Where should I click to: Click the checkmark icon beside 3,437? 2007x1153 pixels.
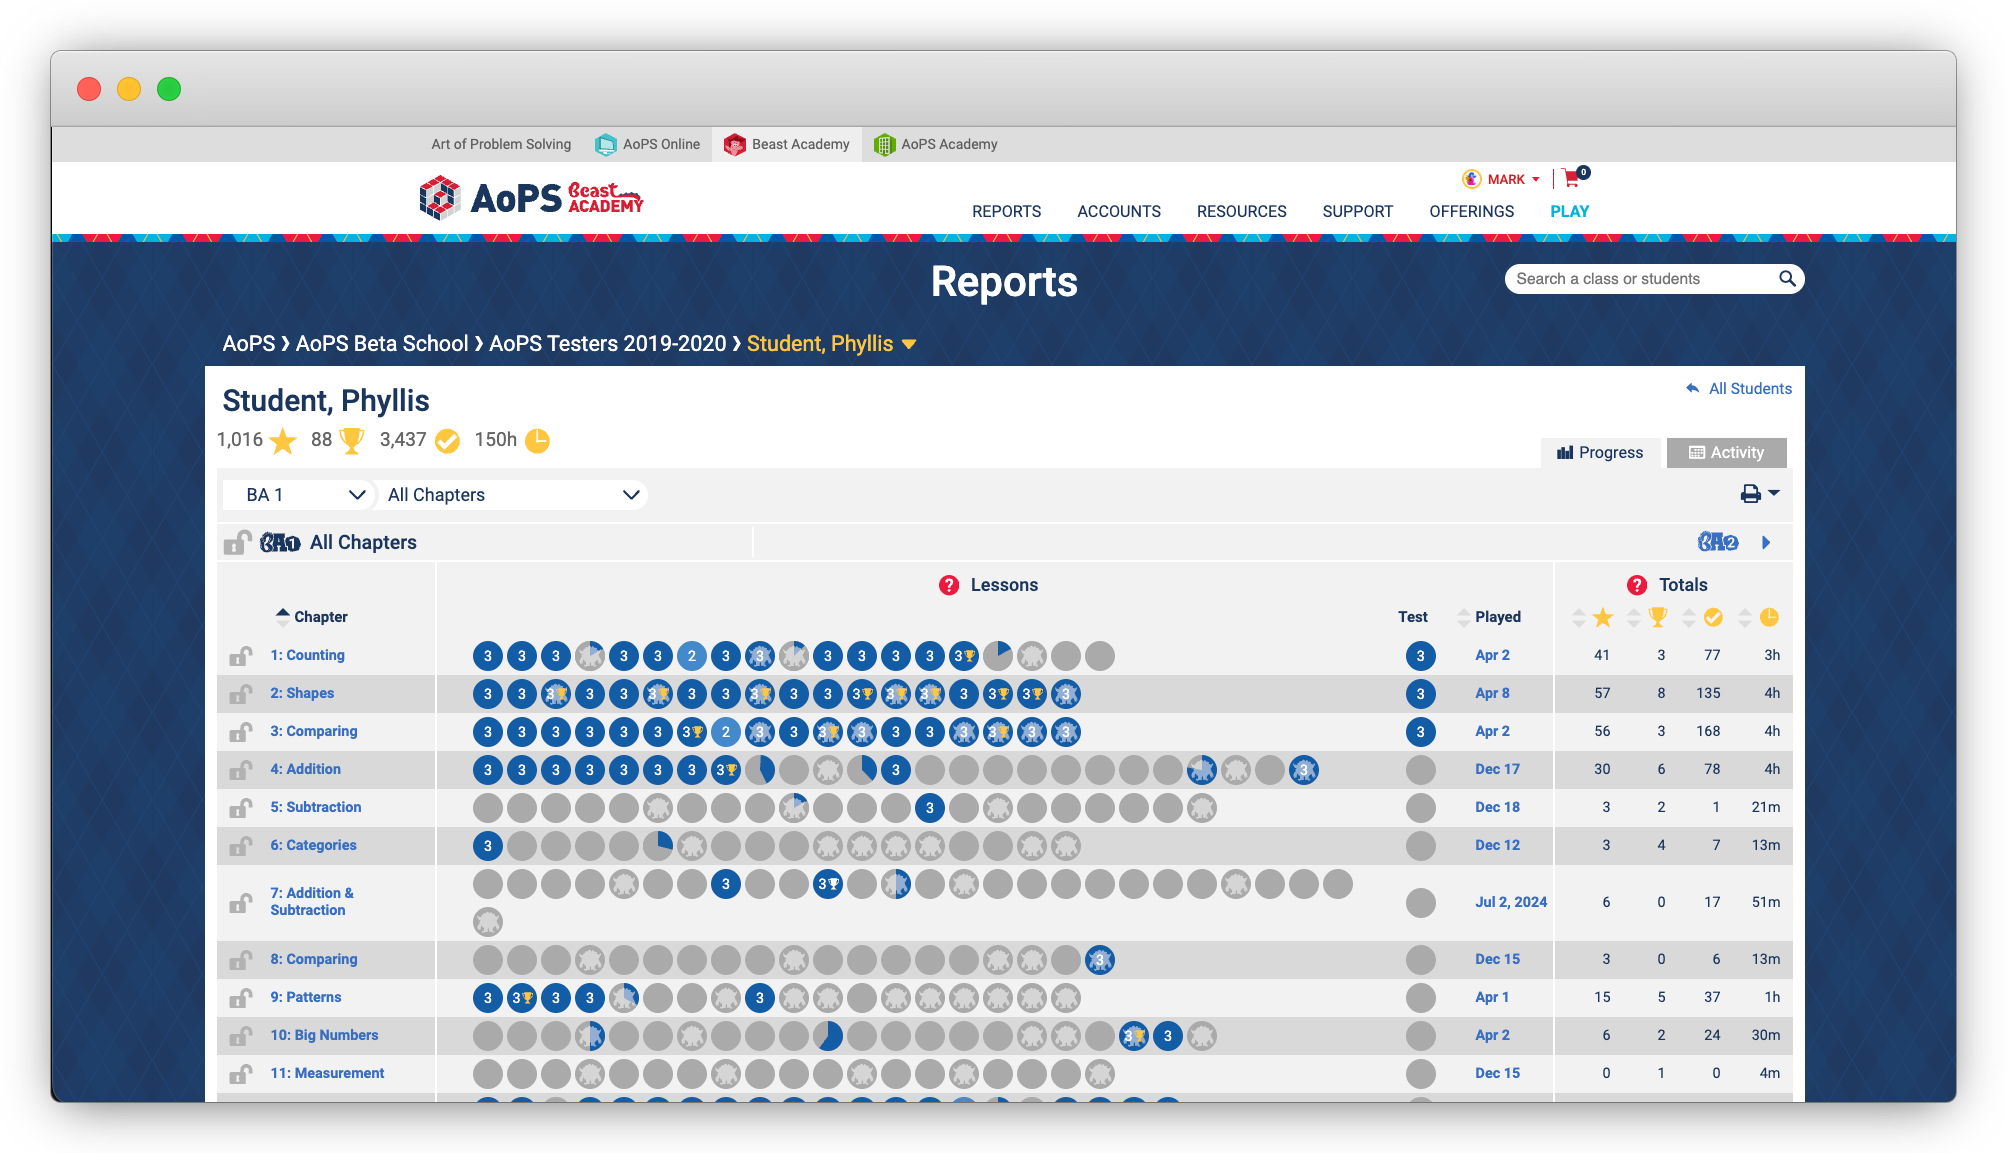tap(448, 440)
